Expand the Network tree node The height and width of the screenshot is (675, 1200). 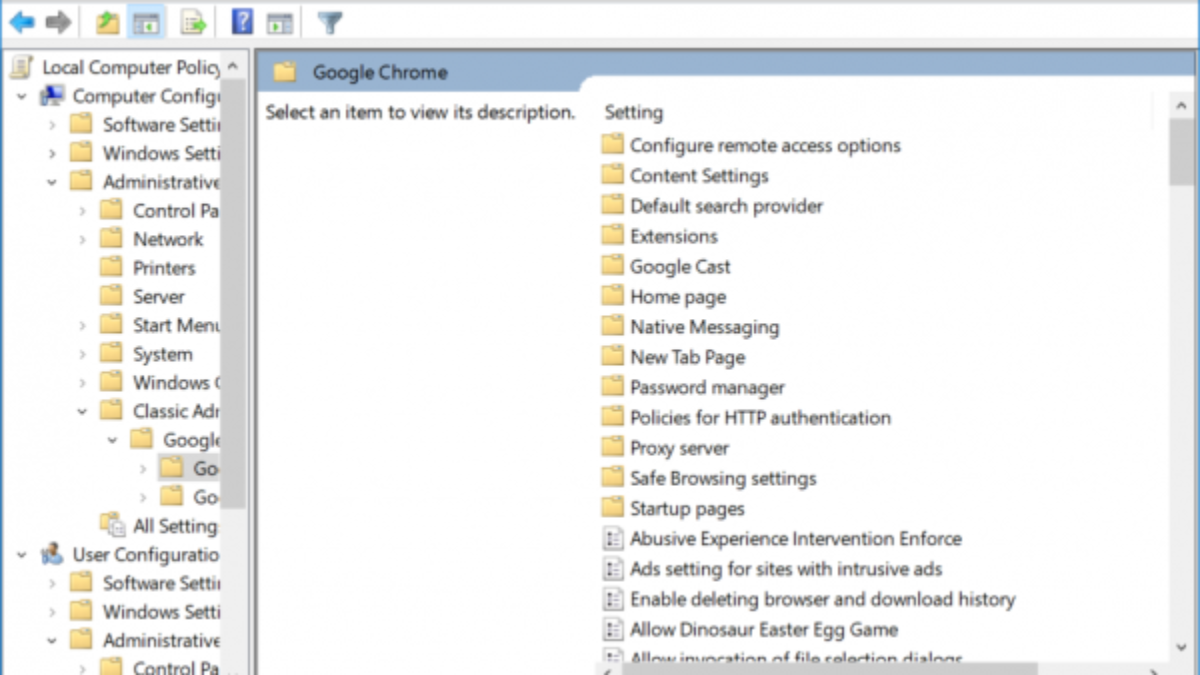[x=82, y=240]
